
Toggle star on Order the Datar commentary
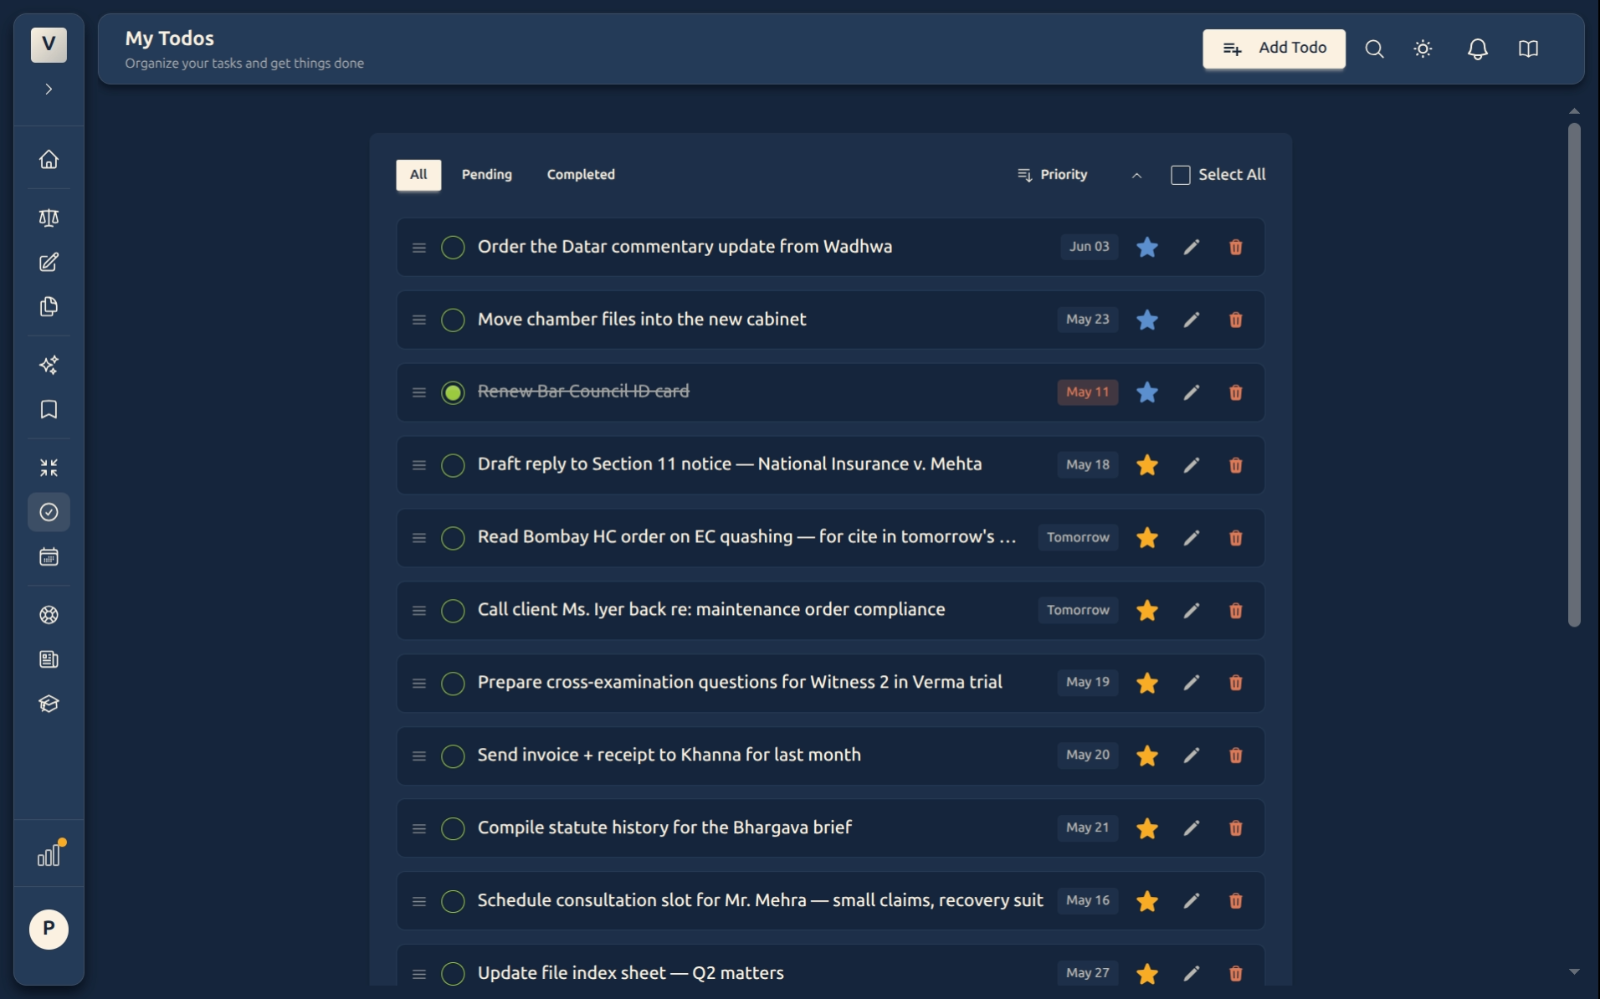[x=1147, y=247]
